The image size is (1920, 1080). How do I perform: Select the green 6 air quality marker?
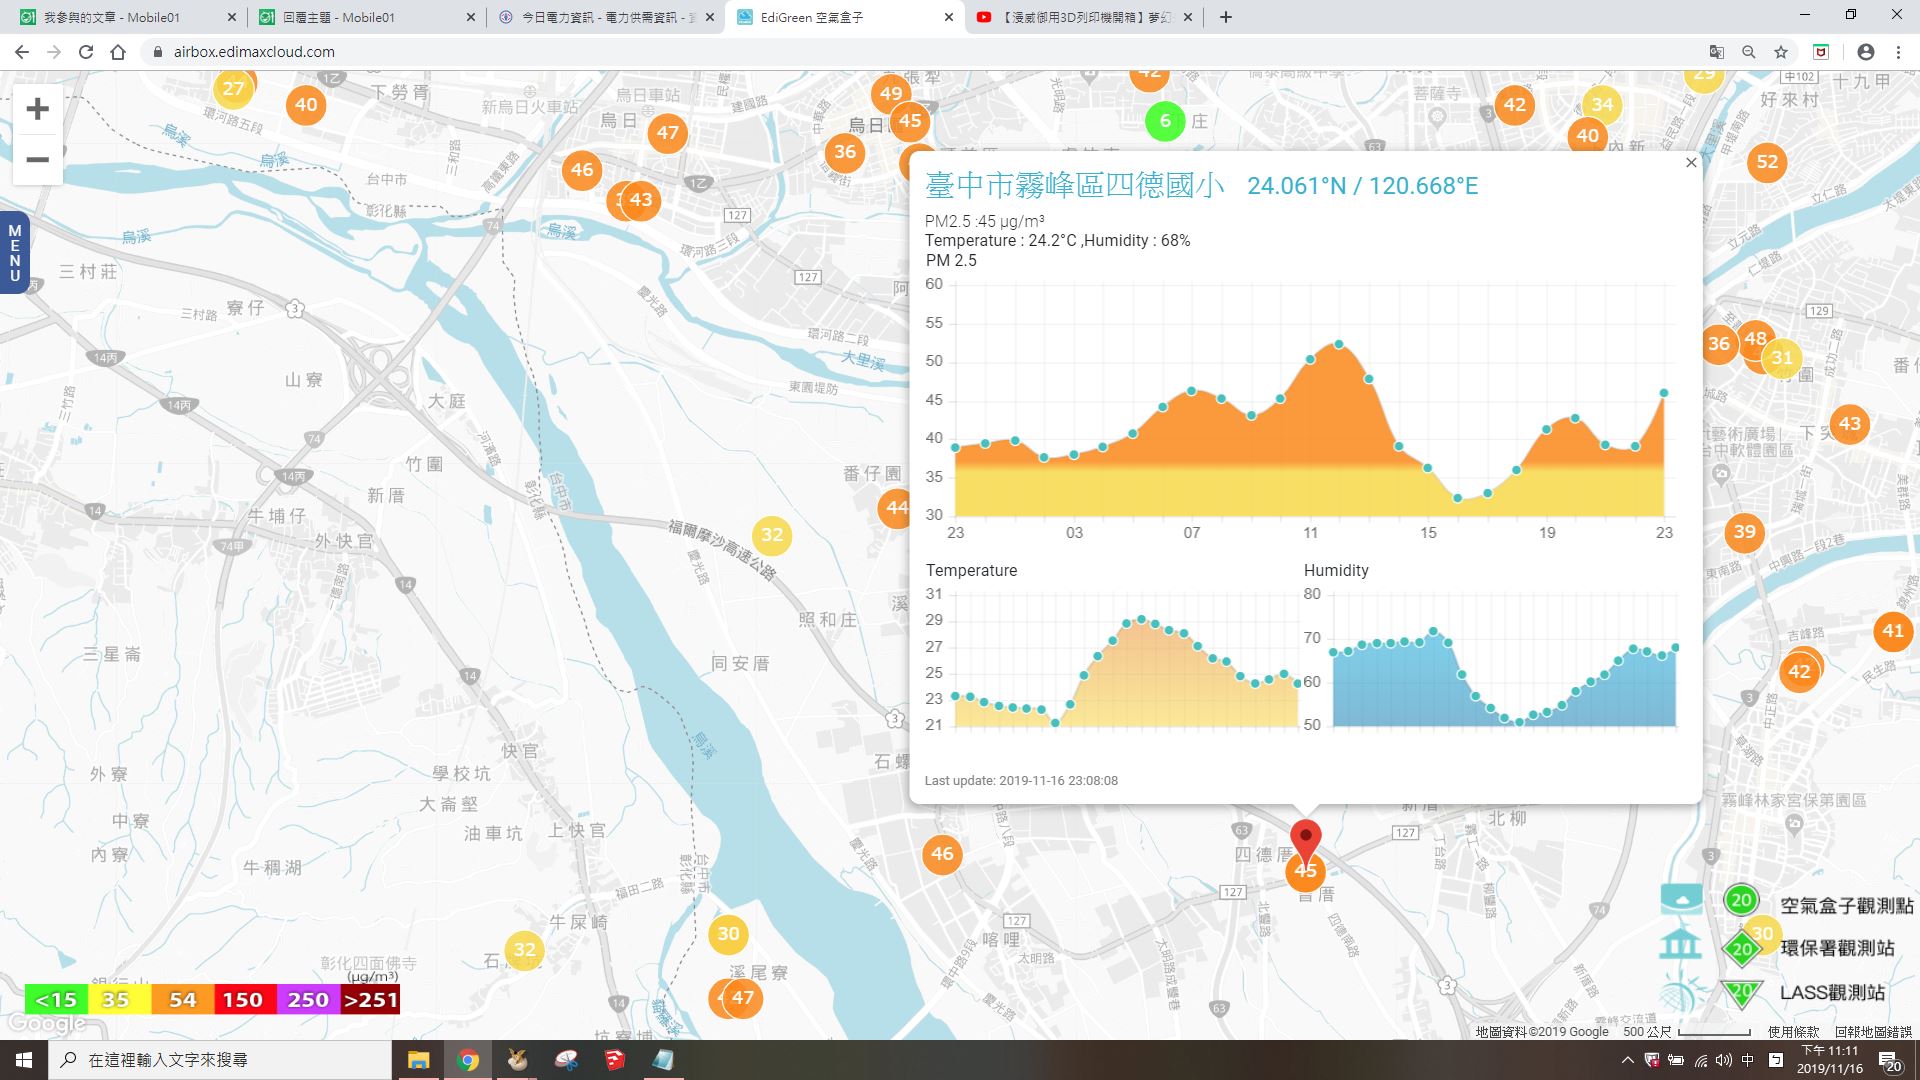coord(1164,121)
